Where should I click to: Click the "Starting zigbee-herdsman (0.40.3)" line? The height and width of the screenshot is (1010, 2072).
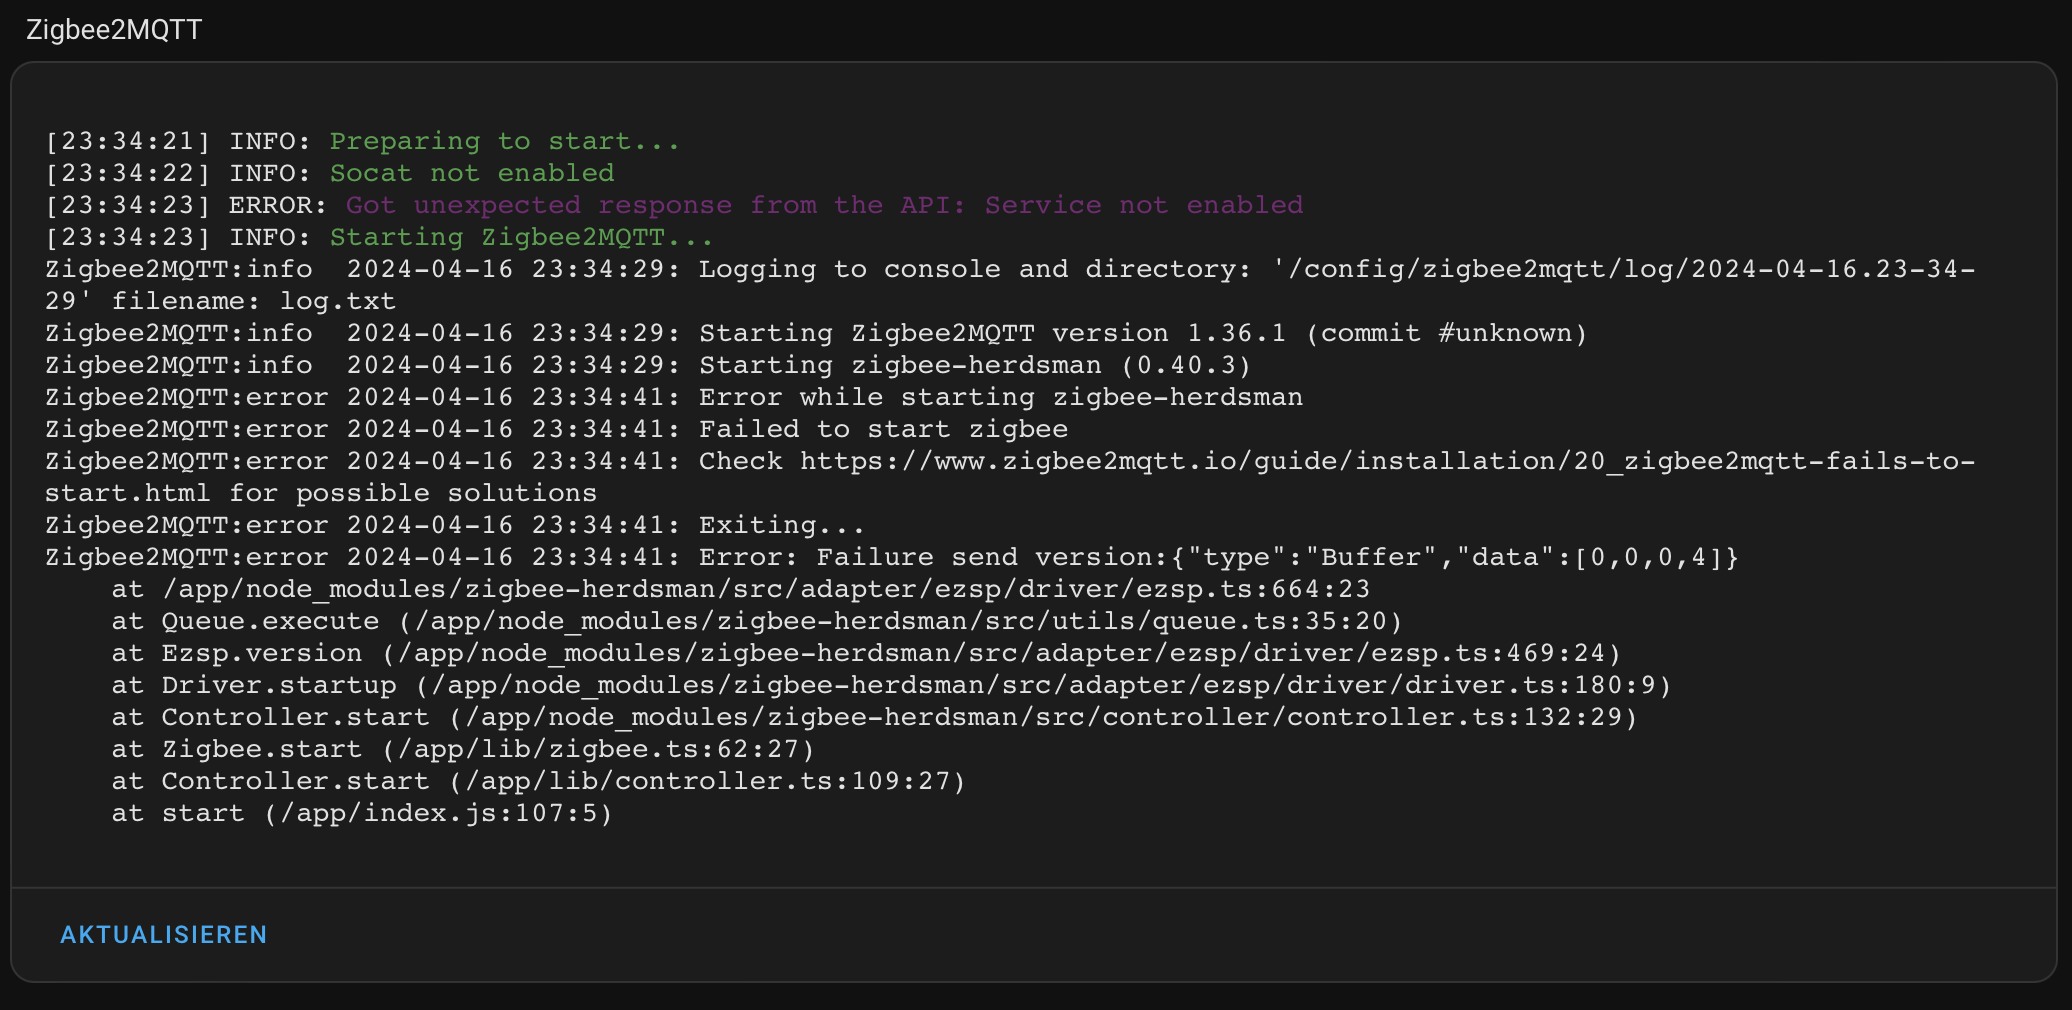[974, 366]
